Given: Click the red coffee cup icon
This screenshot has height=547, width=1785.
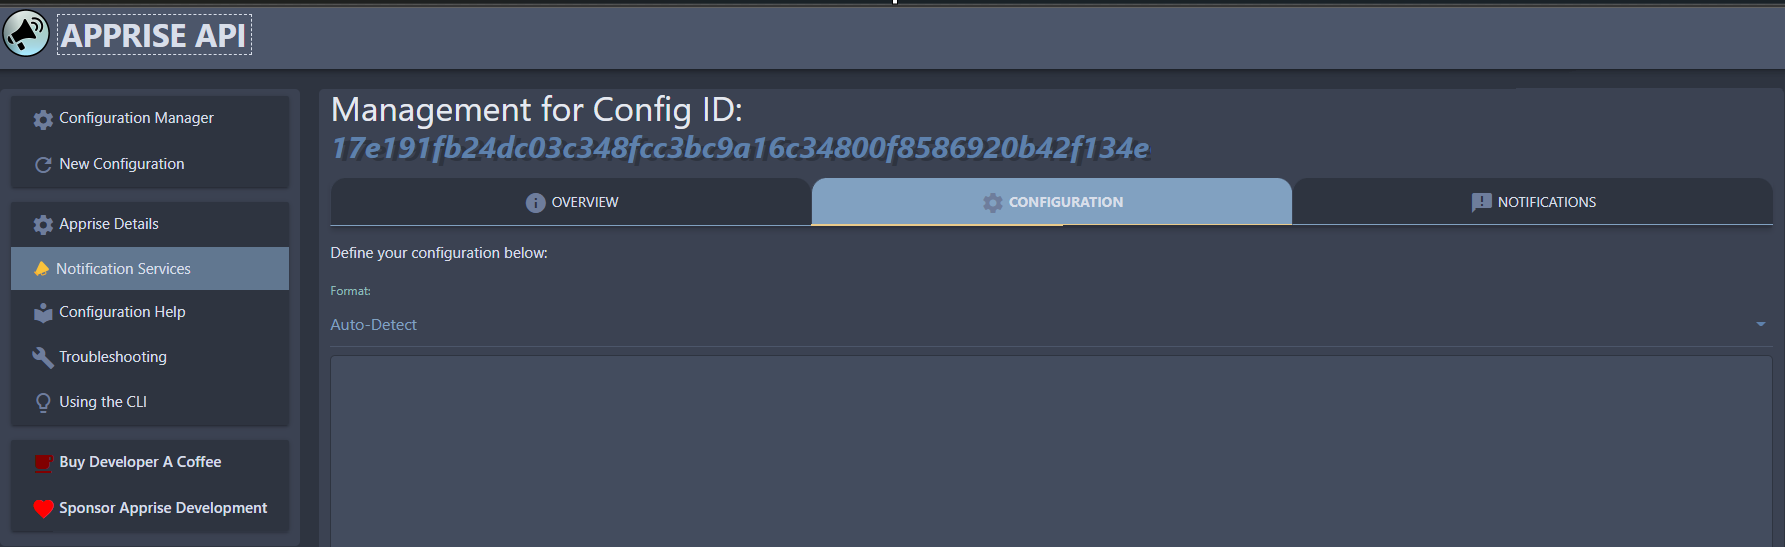Looking at the screenshot, I should pyautogui.click(x=43, y=463).
